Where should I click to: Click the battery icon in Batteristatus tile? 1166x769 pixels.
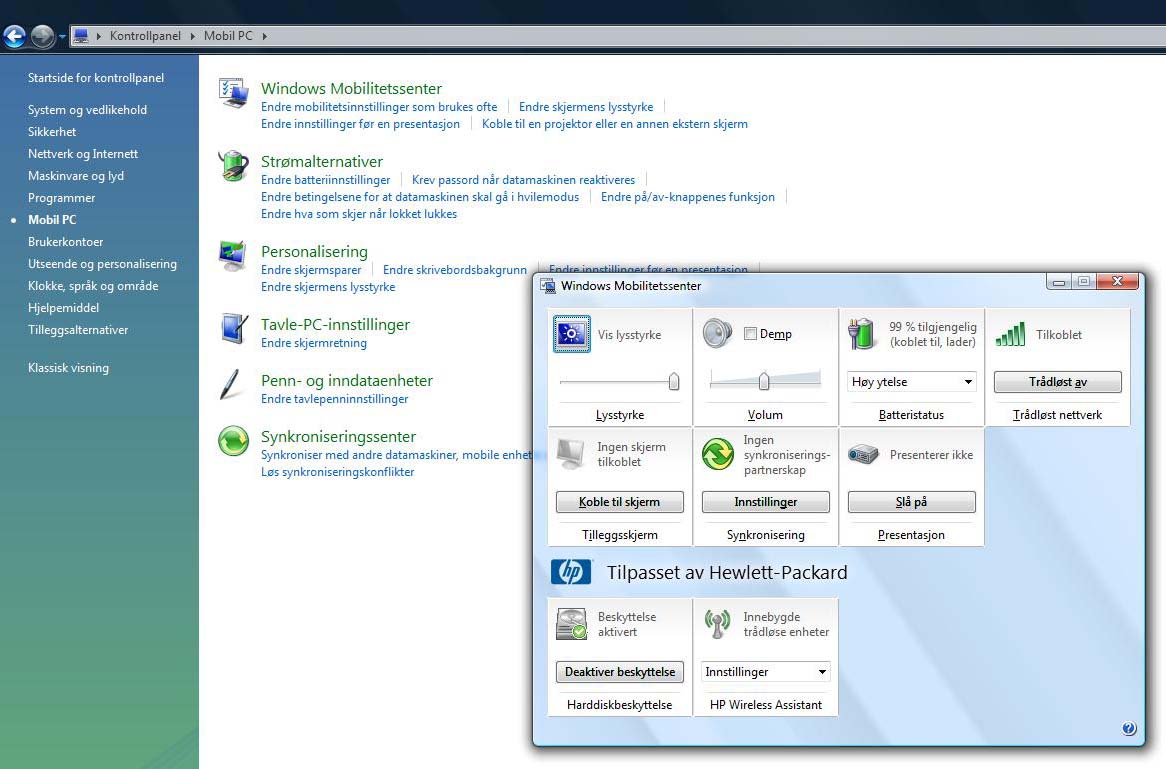pos(863,334)
